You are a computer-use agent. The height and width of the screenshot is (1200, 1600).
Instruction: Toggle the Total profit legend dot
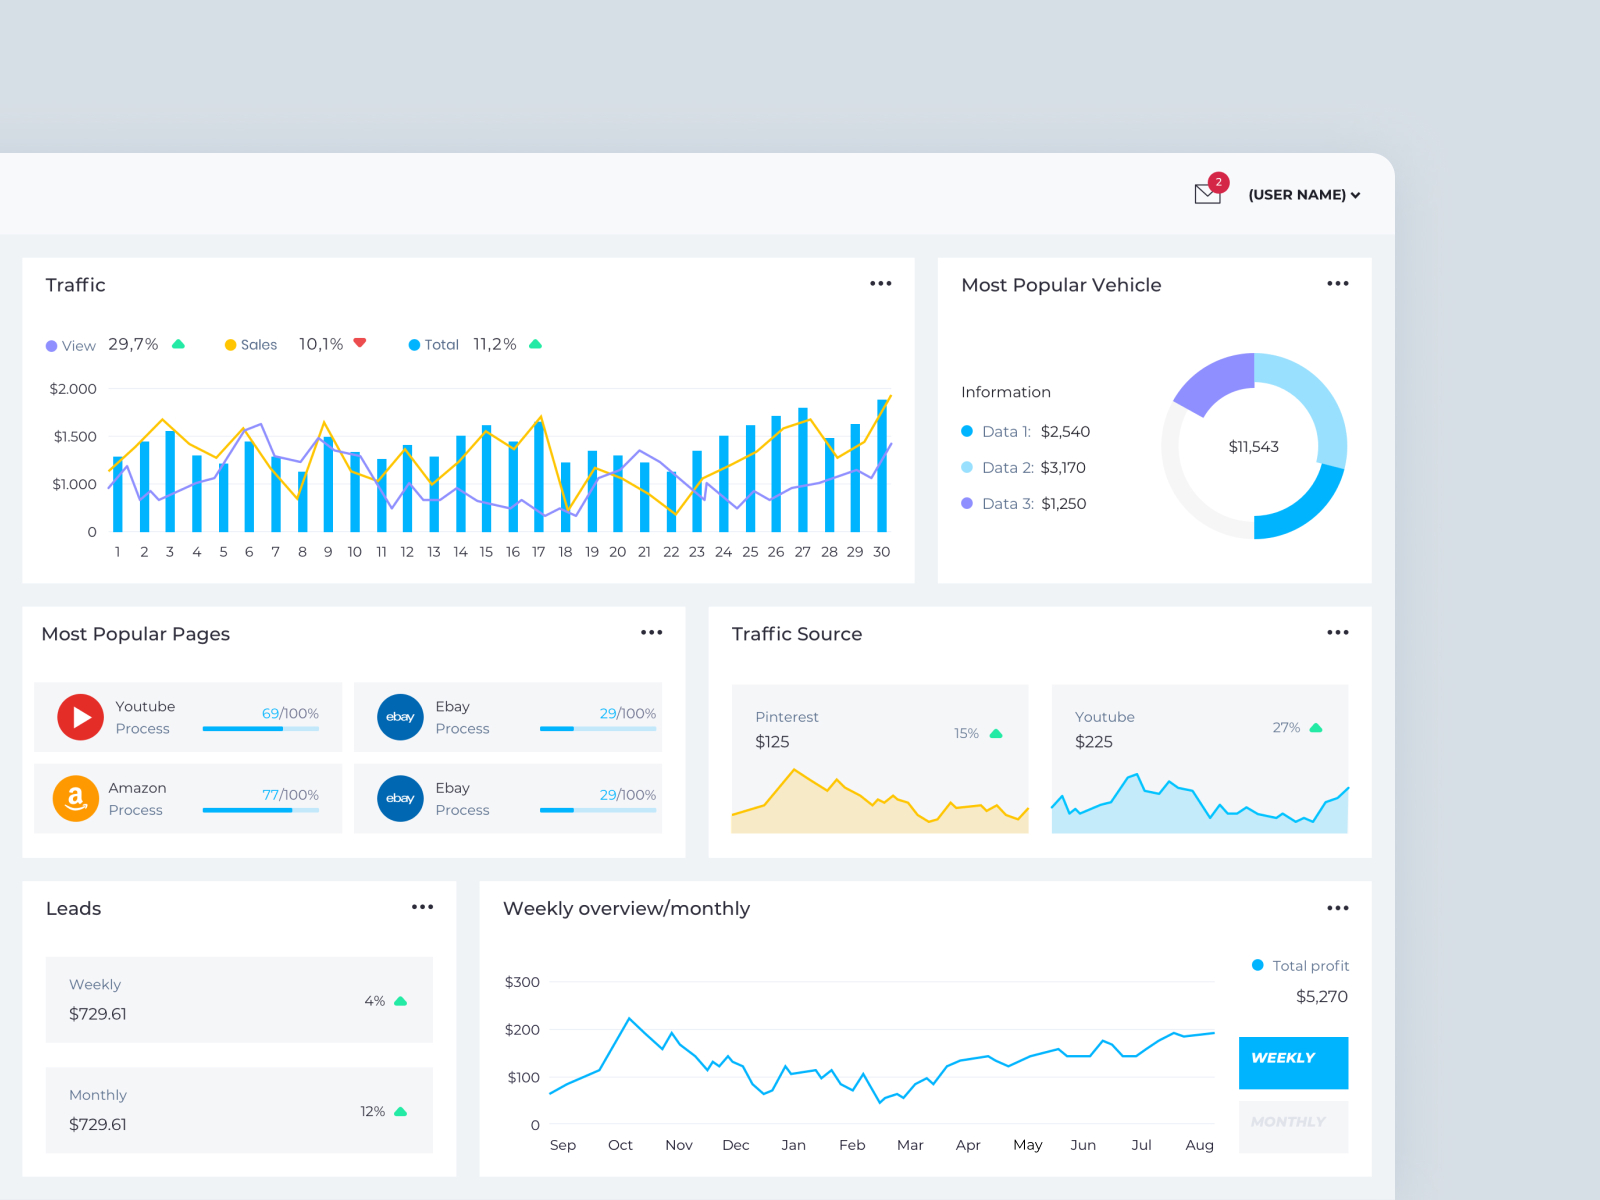click(x=1258, y=965)
